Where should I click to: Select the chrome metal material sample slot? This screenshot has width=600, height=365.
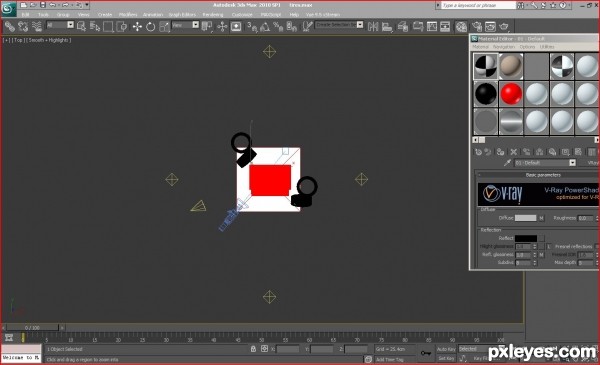coord(511,122)
